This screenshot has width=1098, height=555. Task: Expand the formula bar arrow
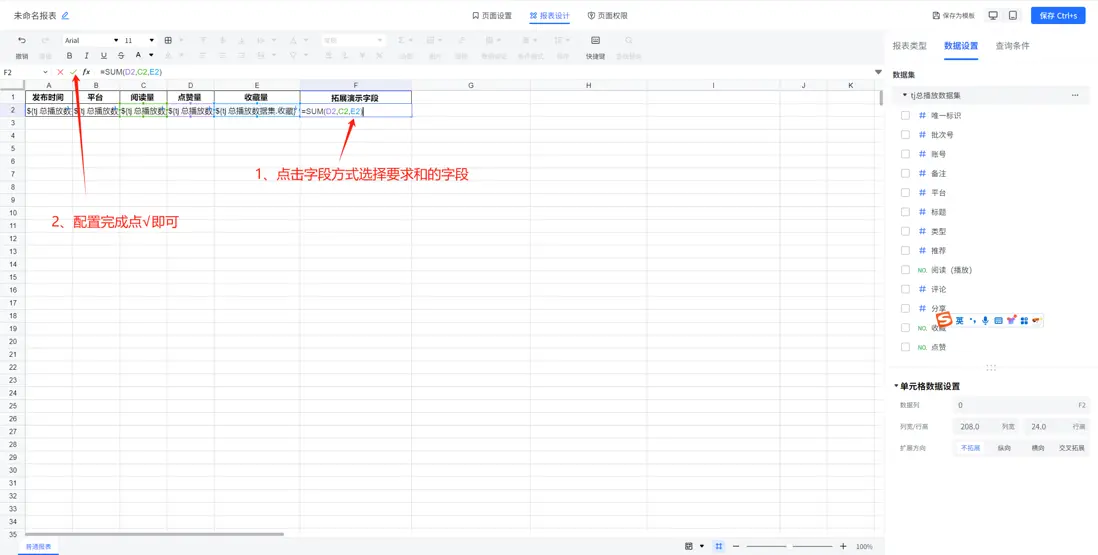[x=878, y=72]
